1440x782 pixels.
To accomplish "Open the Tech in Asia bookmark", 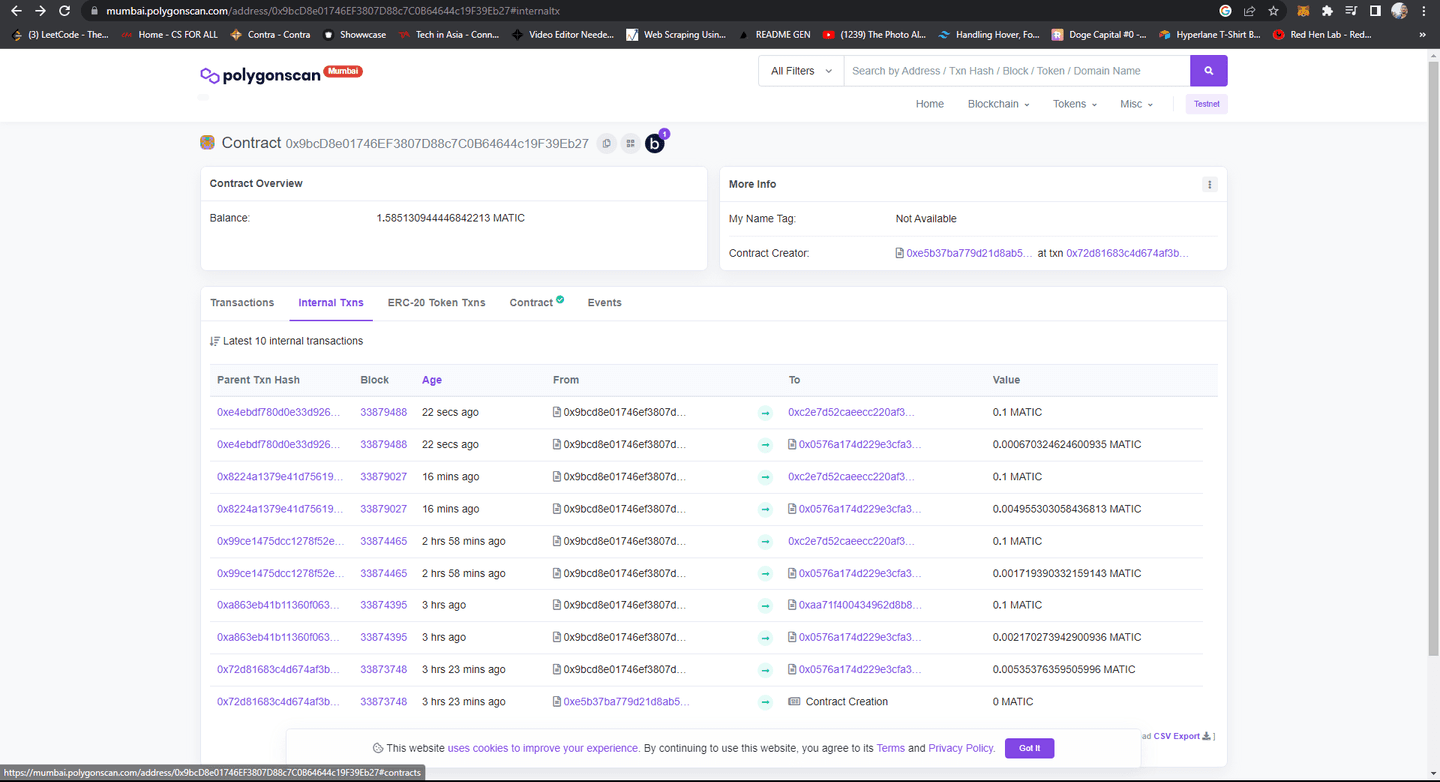I will pos(448,35).
